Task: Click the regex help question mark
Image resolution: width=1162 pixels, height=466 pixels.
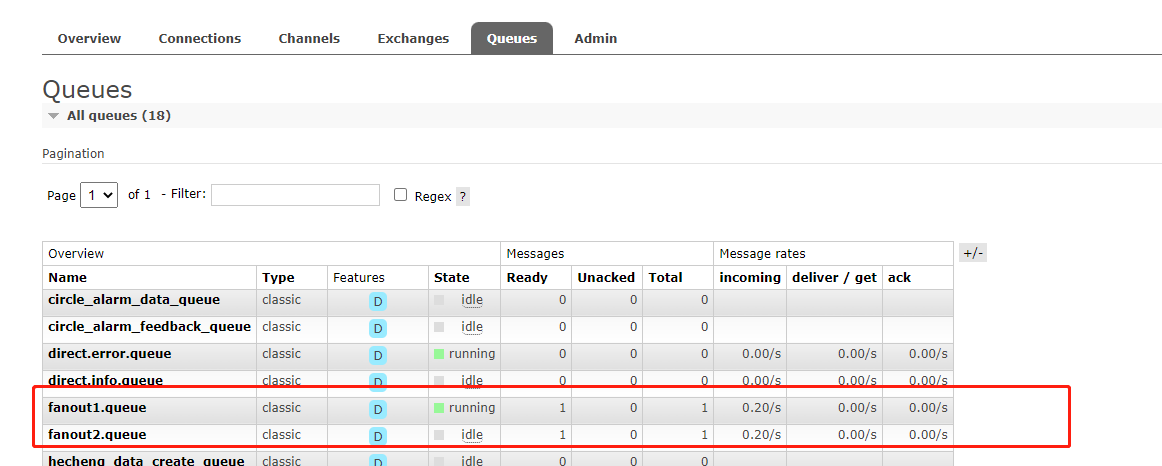Action: coord(462,197)
